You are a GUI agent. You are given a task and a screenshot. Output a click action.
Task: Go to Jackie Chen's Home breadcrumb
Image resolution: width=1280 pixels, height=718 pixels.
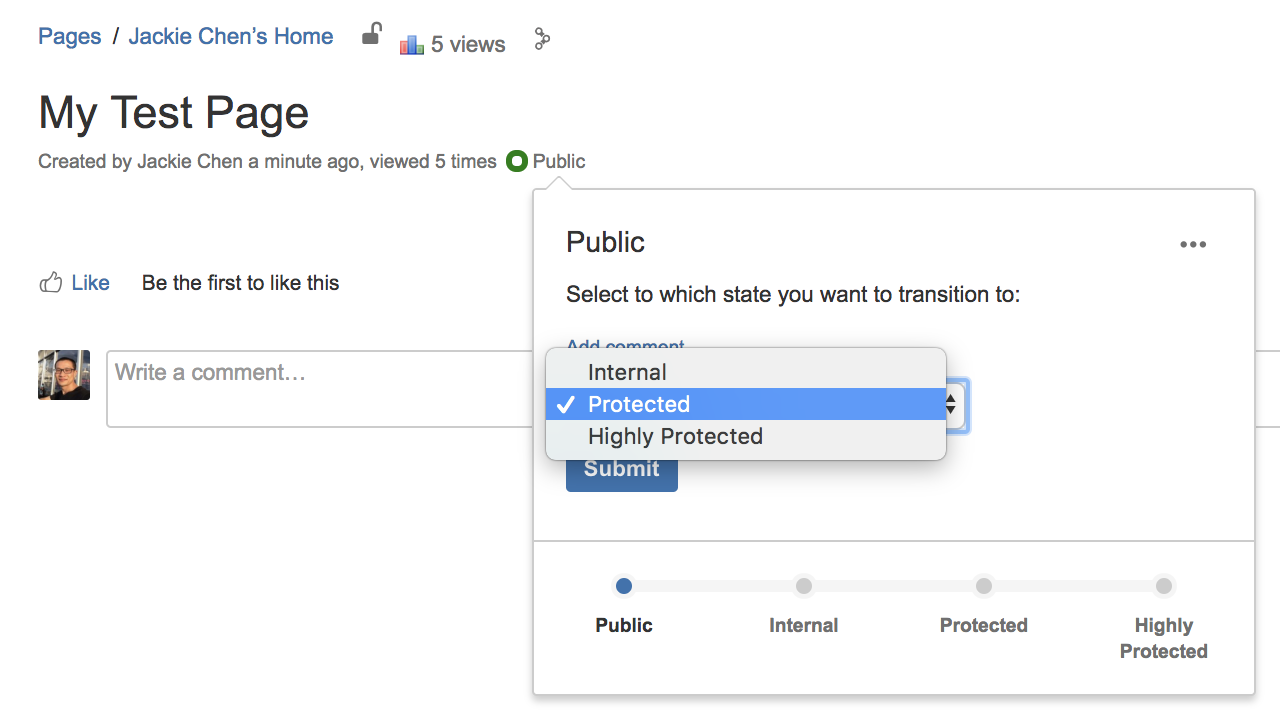[231, 36]
